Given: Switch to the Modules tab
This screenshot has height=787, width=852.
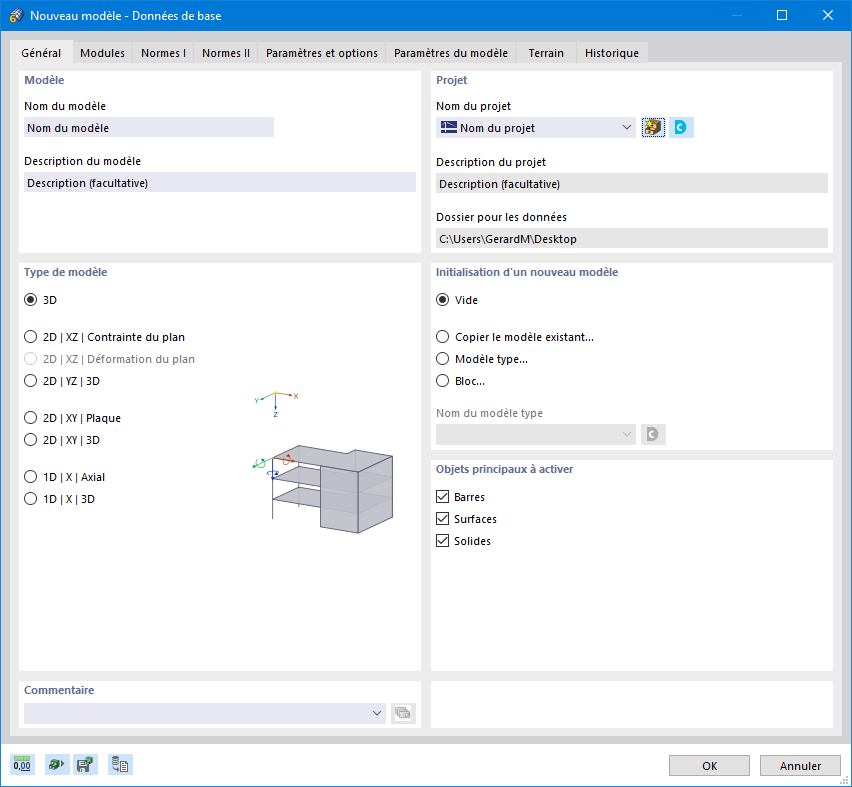Looking at the screenshot, I should click(103, 53).
